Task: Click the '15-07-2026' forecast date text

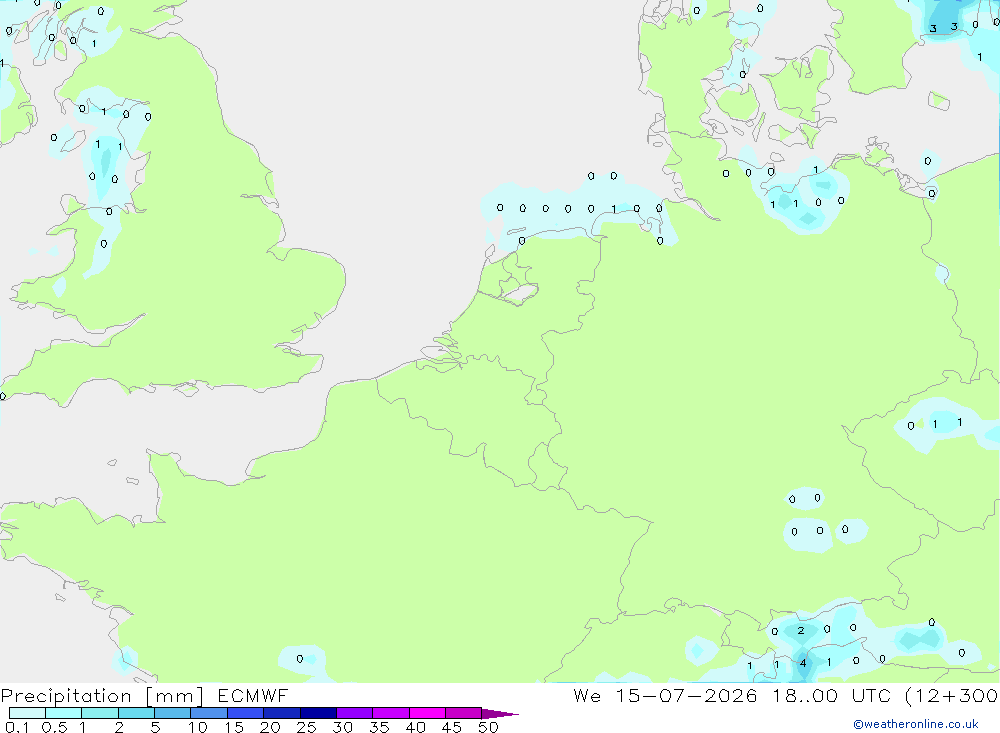Action: 686,695
